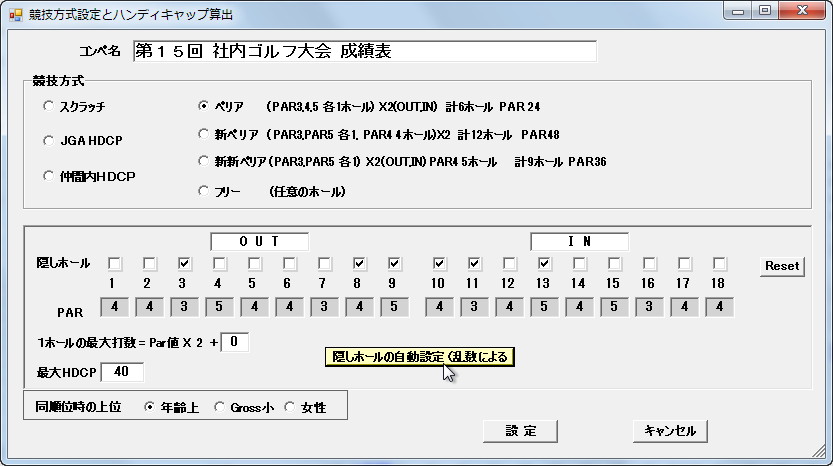Check hidden hole 14 checkbox

click(x=579, y=264)
